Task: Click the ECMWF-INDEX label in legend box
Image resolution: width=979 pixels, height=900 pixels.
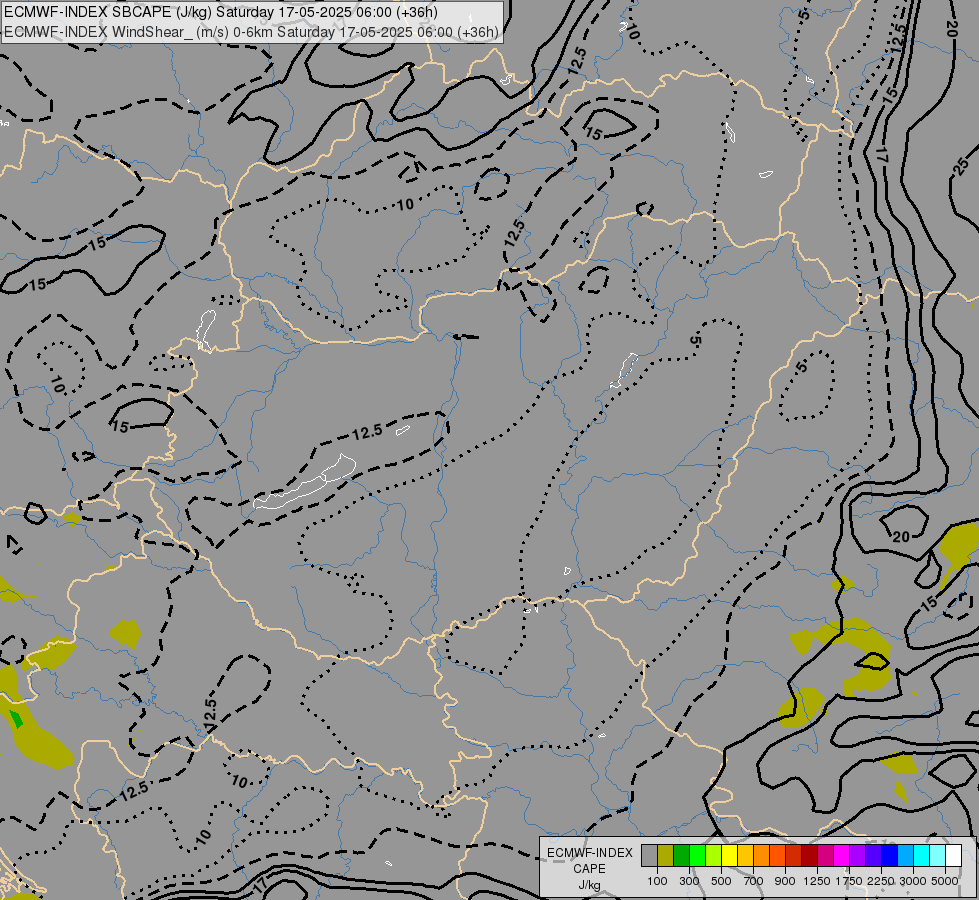Action: [x=590, y=853]
